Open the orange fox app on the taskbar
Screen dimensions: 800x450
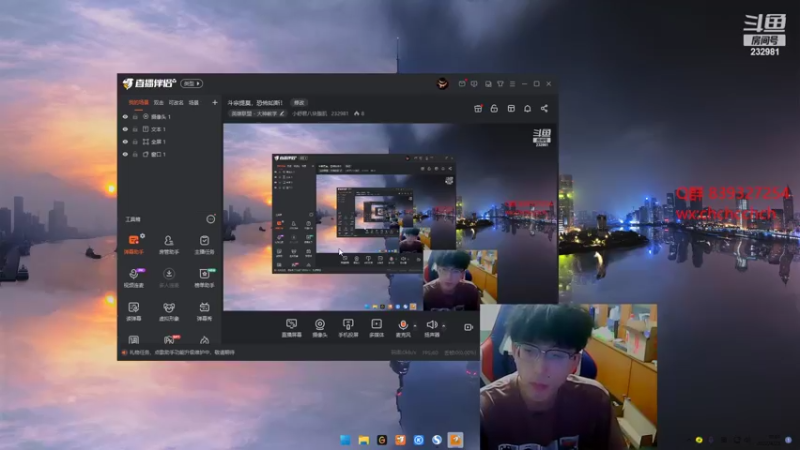[401, 440]
